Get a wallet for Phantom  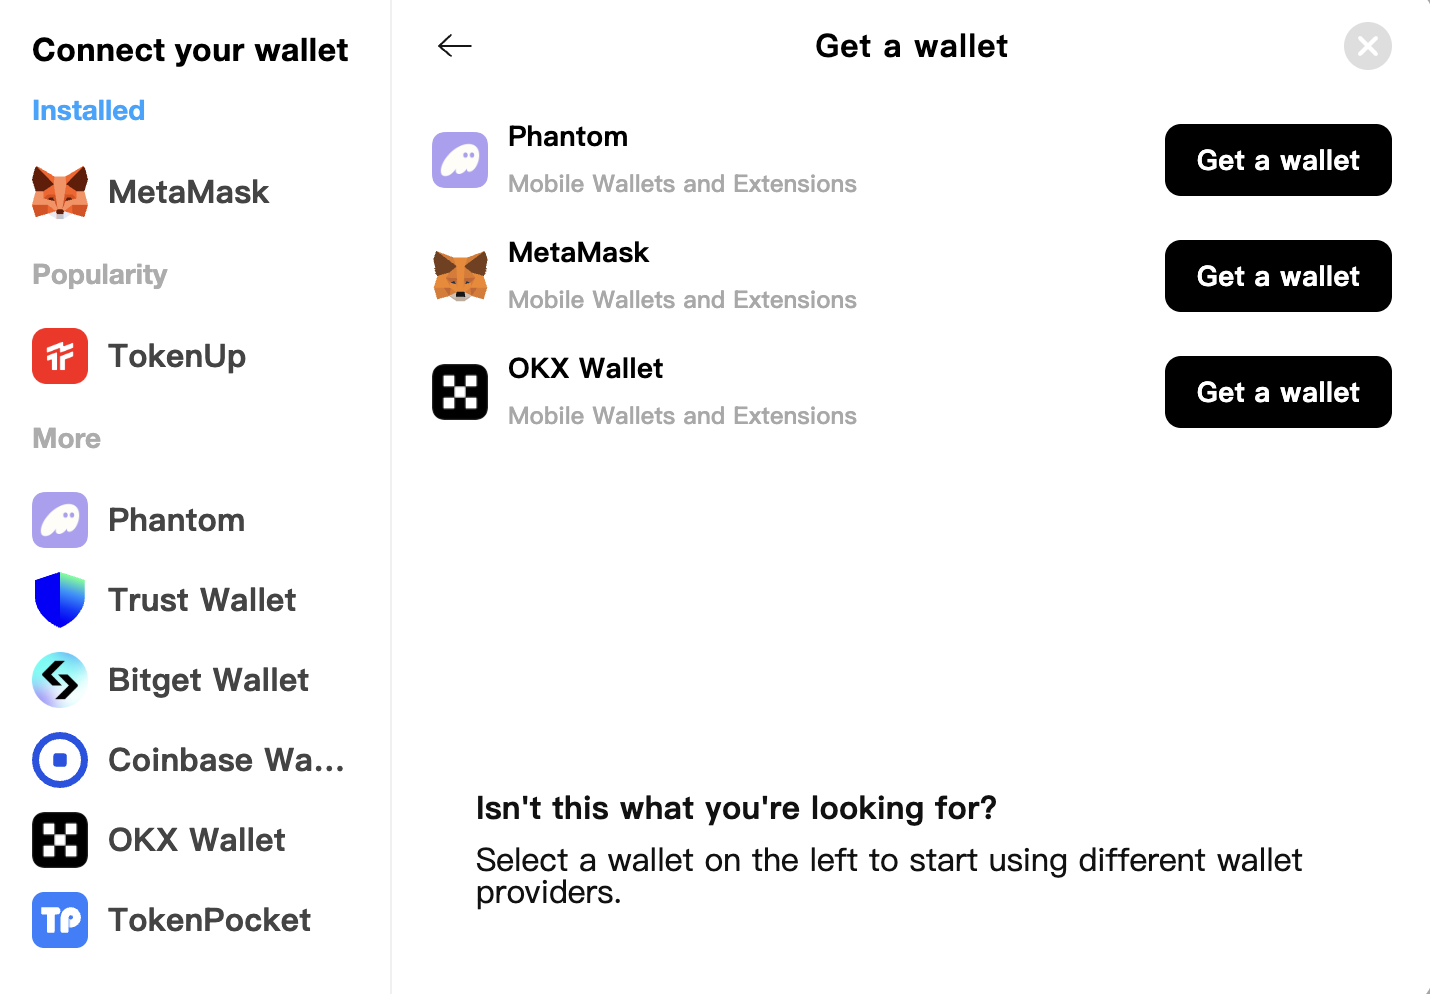1278,160
